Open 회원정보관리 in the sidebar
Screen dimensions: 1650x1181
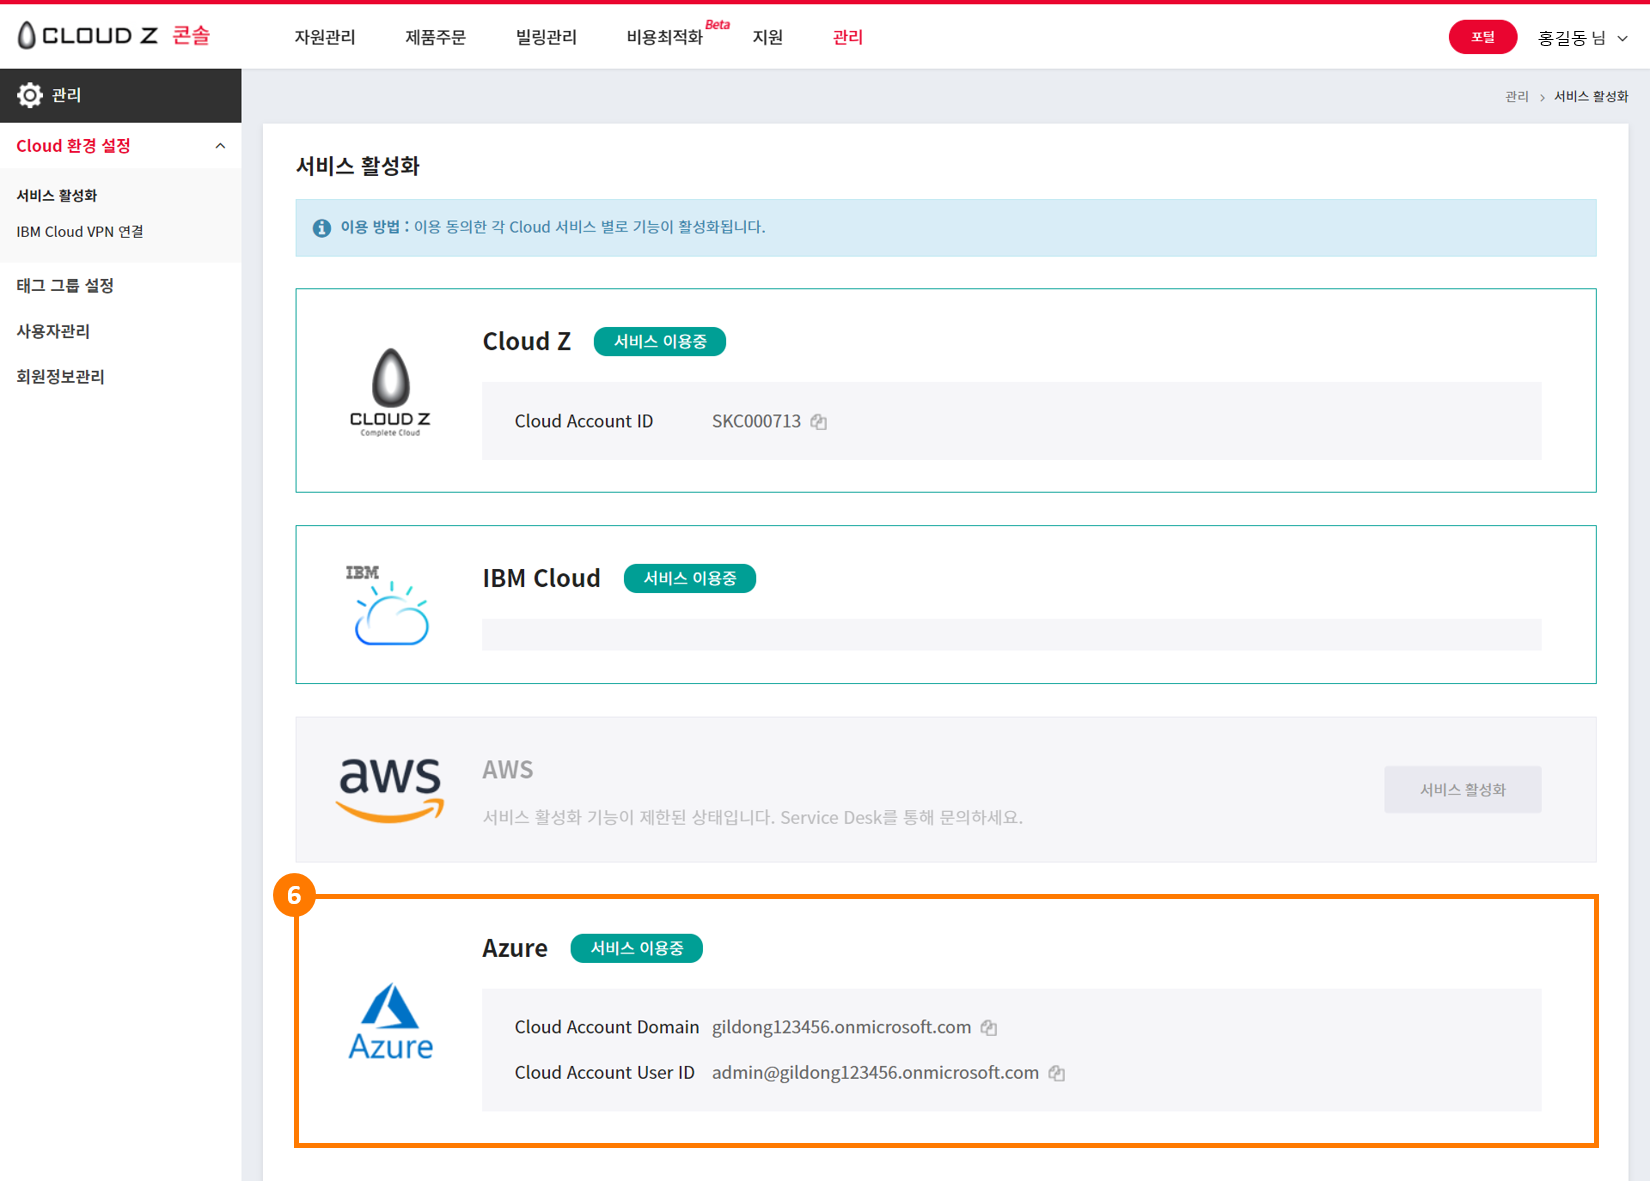pyautogui.click(x=60, y=377)
